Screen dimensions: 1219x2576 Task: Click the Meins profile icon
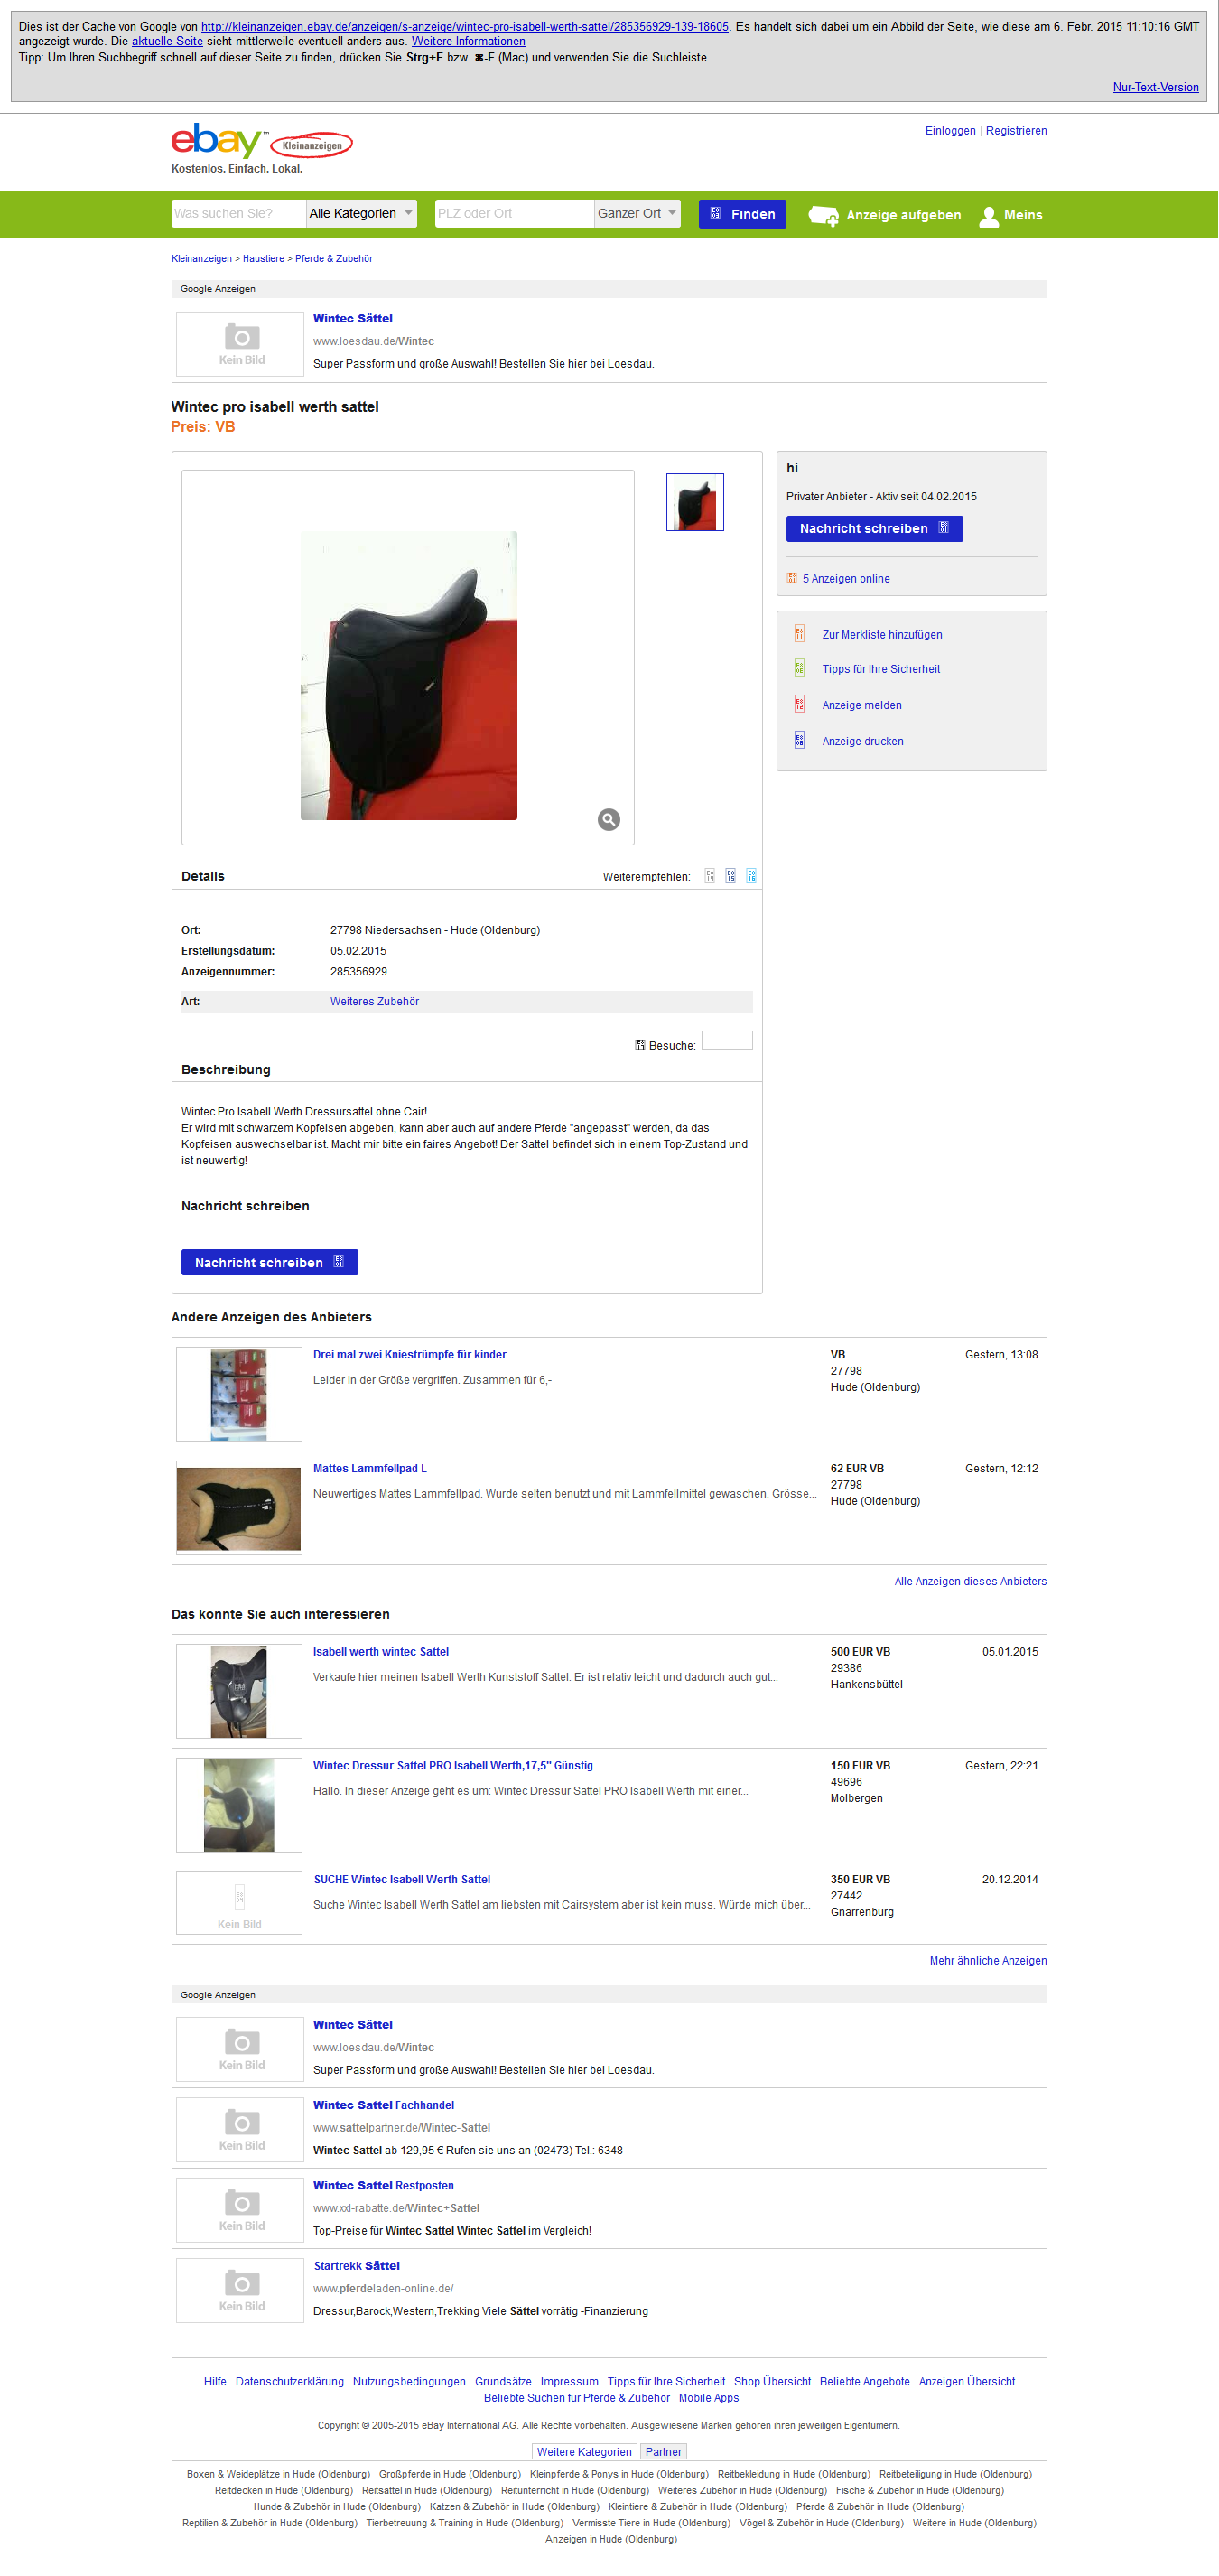pyautogui.click(x=989, y=215)
